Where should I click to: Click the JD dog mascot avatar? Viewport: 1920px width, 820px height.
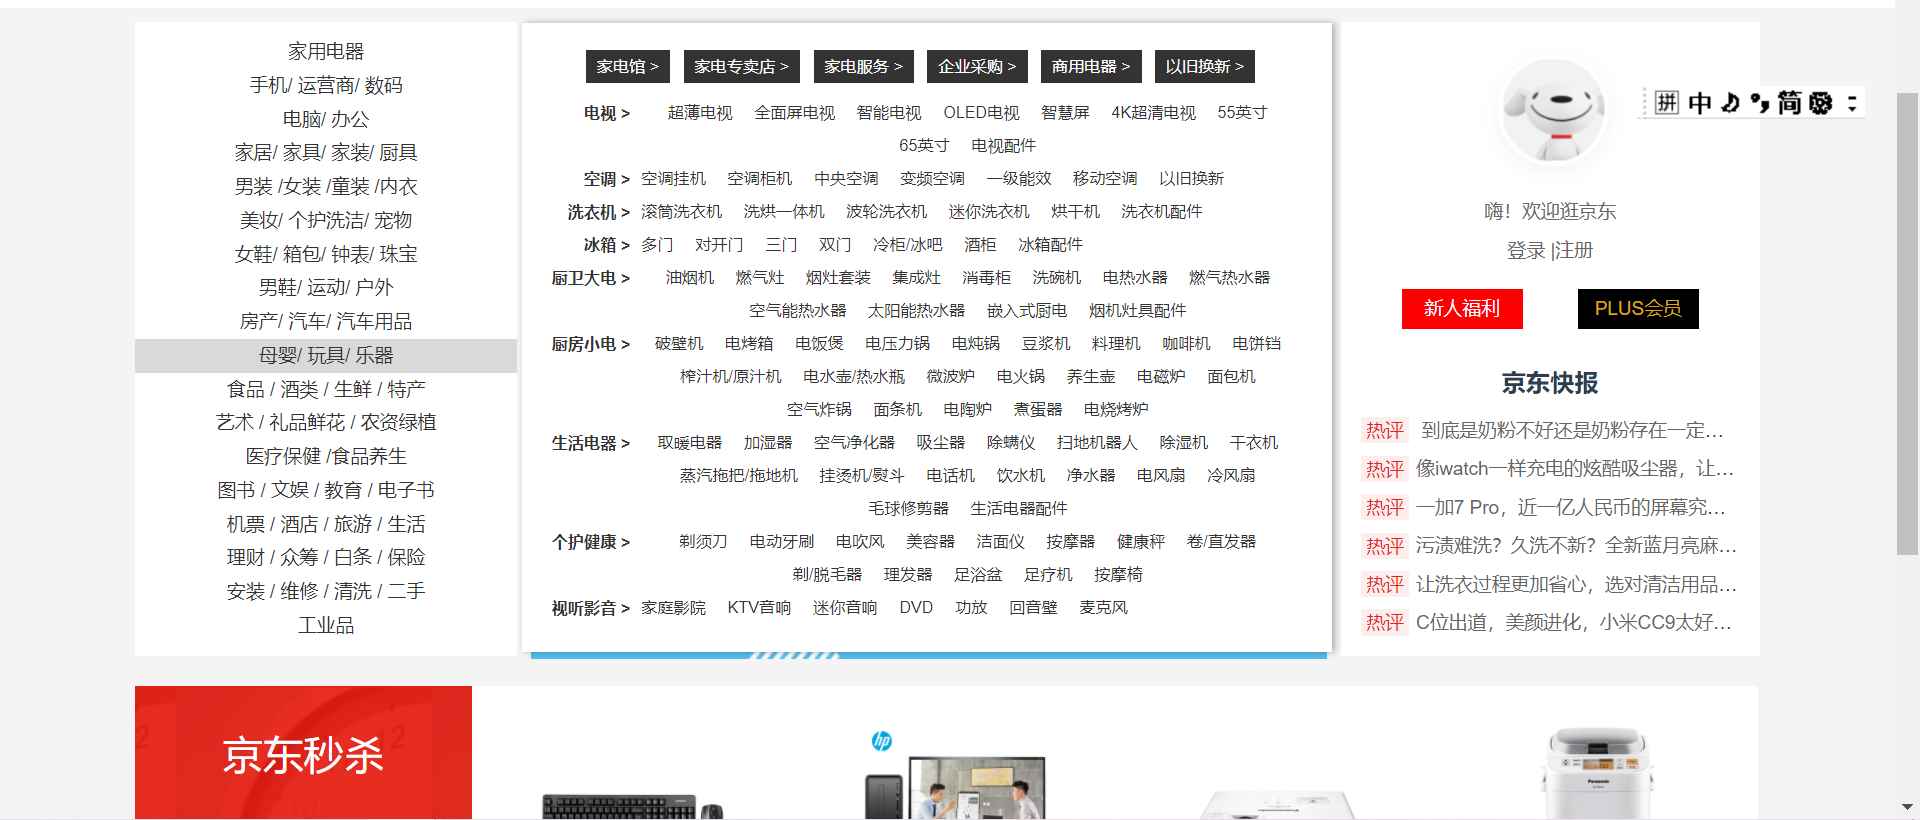1553,112
